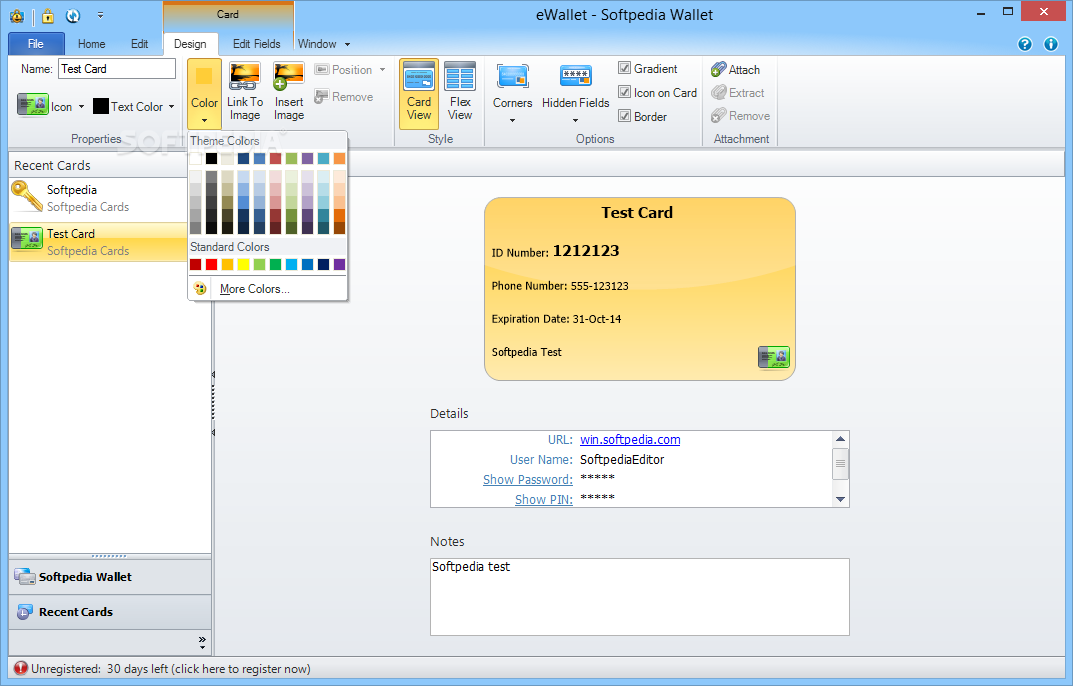Click the Card contextual tab header

tap(228, 14)
